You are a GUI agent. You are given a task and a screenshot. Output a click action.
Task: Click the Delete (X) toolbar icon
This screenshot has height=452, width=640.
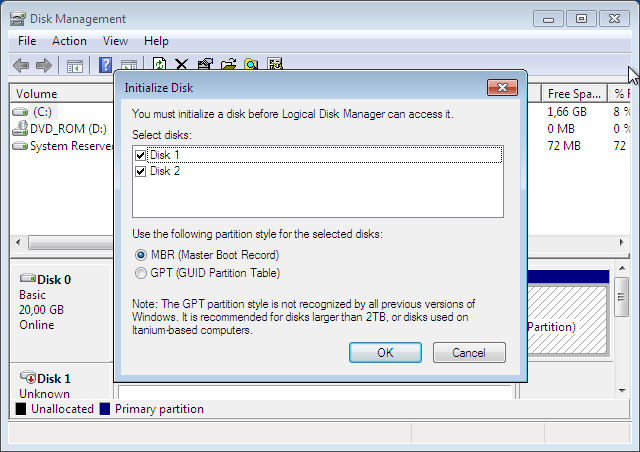pos(182,65)
